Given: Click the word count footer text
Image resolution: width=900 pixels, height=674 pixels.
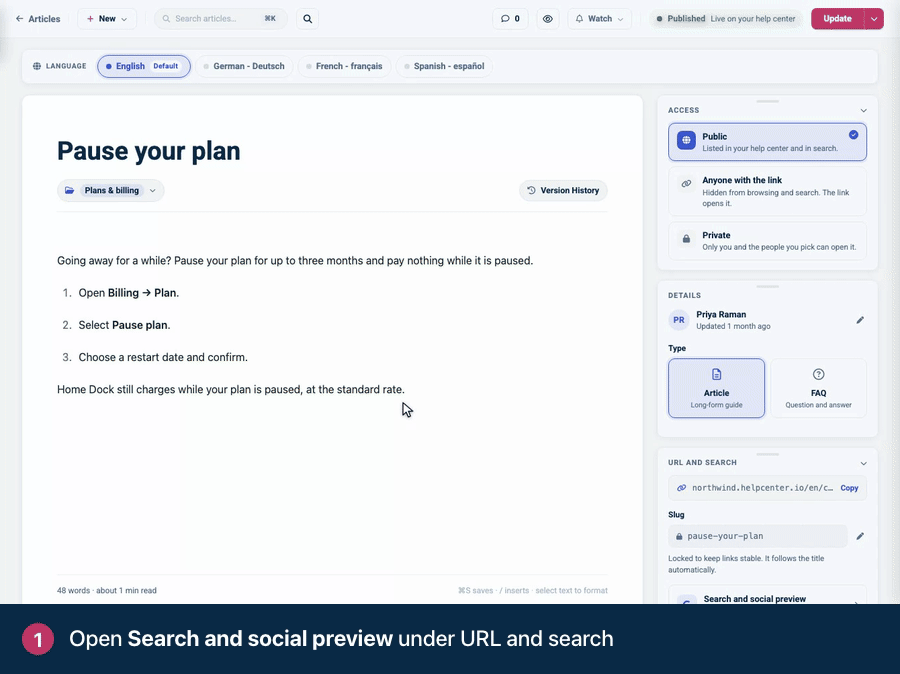Looking at the screenshot, I should (x=107, y=590).
